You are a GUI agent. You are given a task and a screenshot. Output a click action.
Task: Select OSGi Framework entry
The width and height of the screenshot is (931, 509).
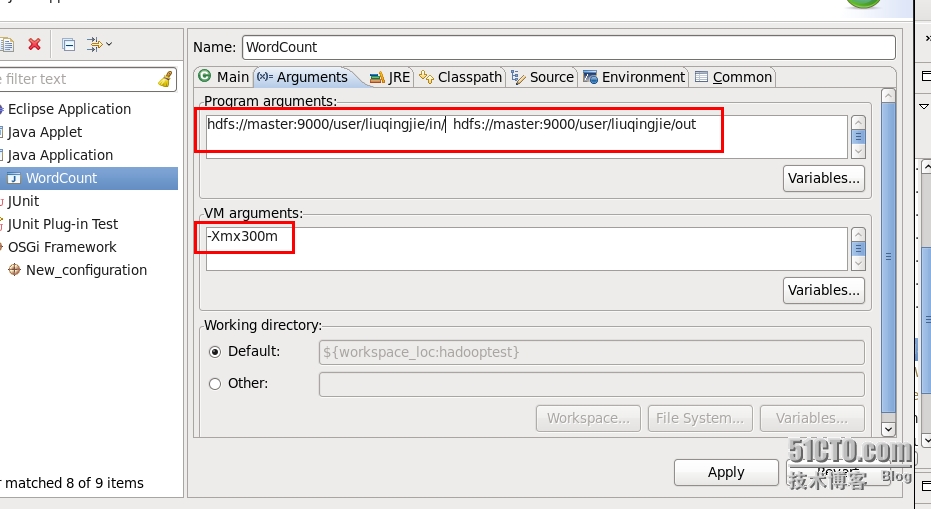tap(62, 247)
